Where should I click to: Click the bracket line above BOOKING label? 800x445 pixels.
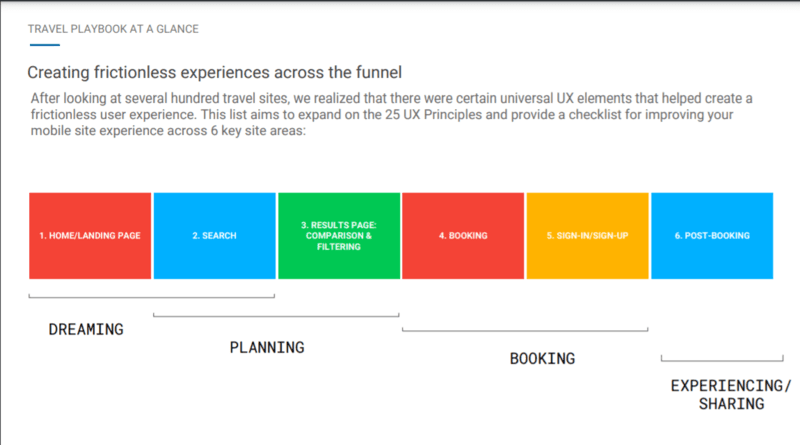click(x=525, y=330)
